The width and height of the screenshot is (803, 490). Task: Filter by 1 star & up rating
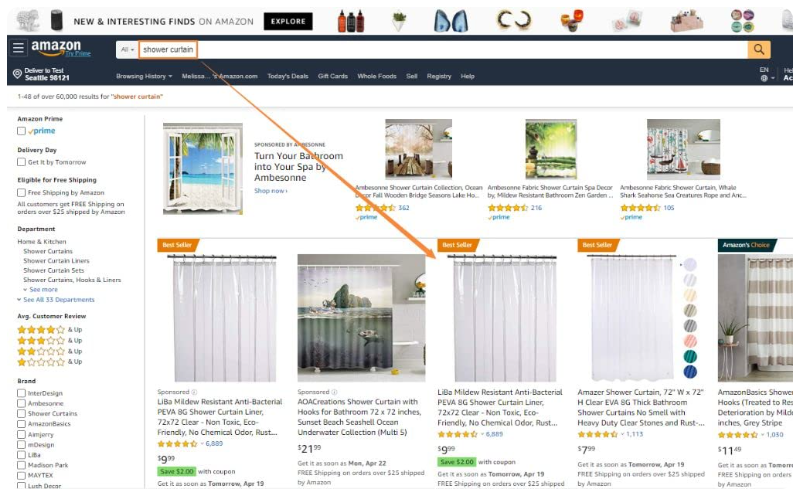(x=50, y=361)
